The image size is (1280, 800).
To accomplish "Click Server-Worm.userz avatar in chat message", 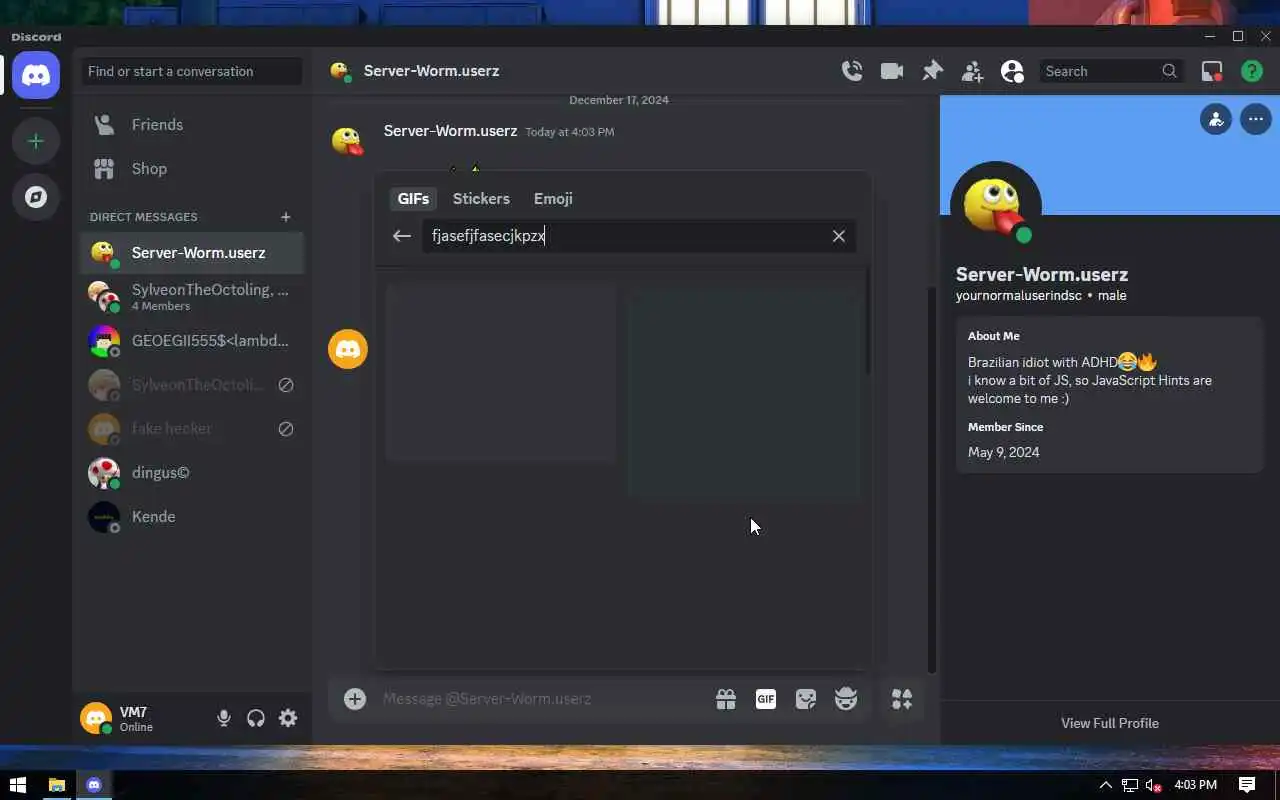I will point(347,141).
